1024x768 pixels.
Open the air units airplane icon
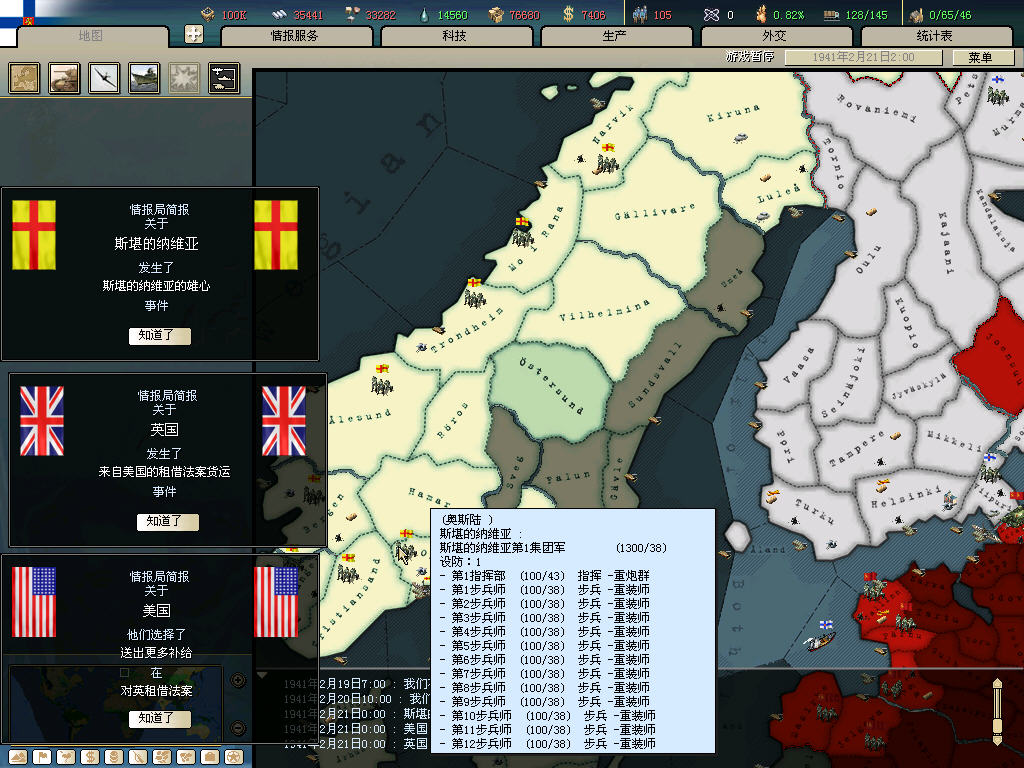[105, 78]
